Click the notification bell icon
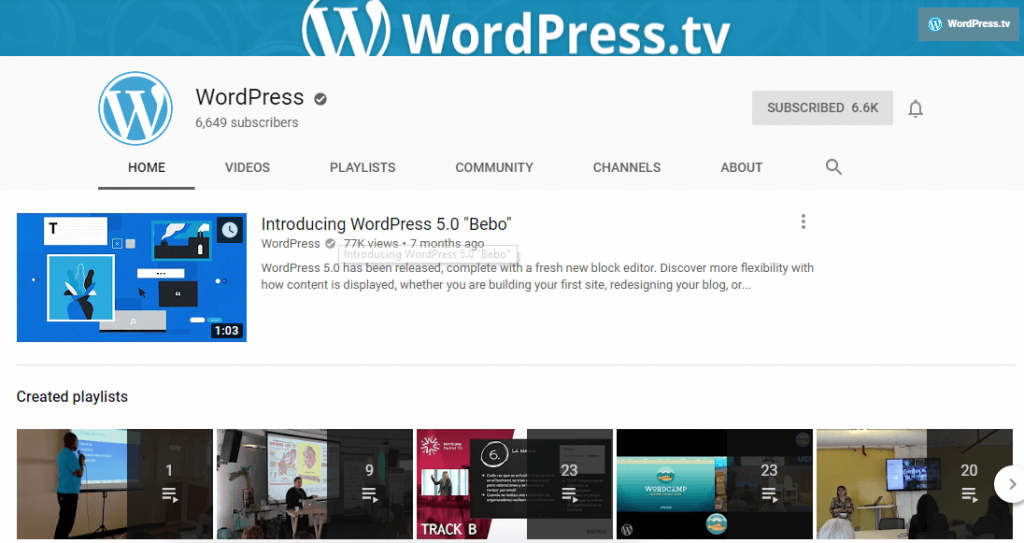Screen dimensions: 1024x543 click(x=916, y=108)
